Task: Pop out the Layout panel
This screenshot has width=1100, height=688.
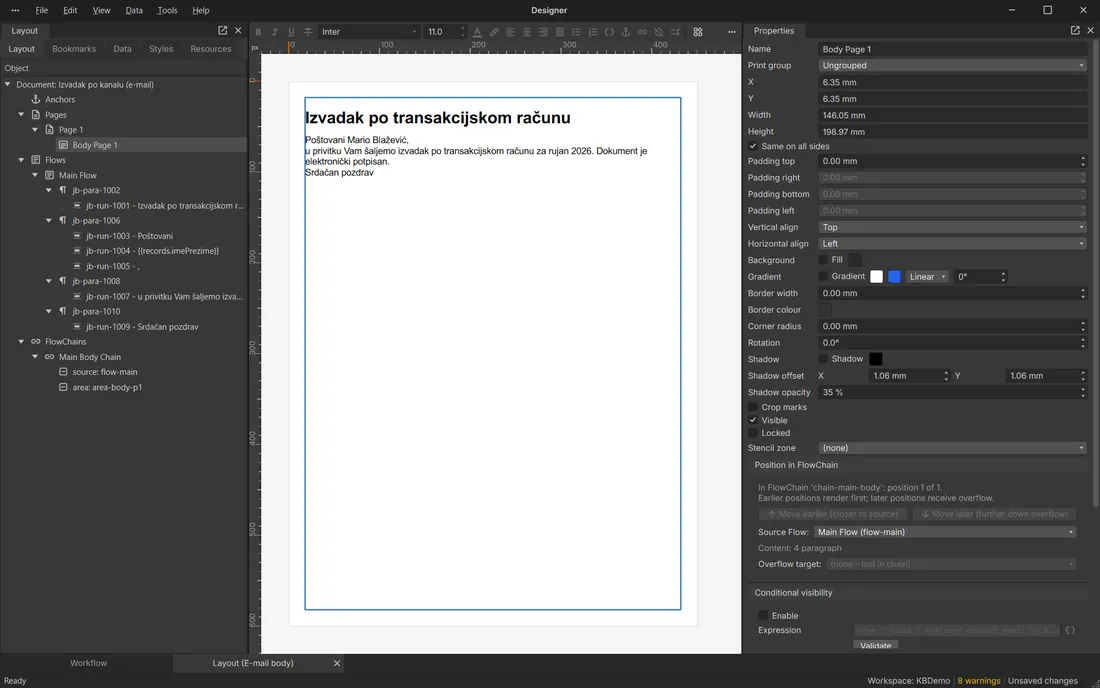Action: tap(222, 30)
